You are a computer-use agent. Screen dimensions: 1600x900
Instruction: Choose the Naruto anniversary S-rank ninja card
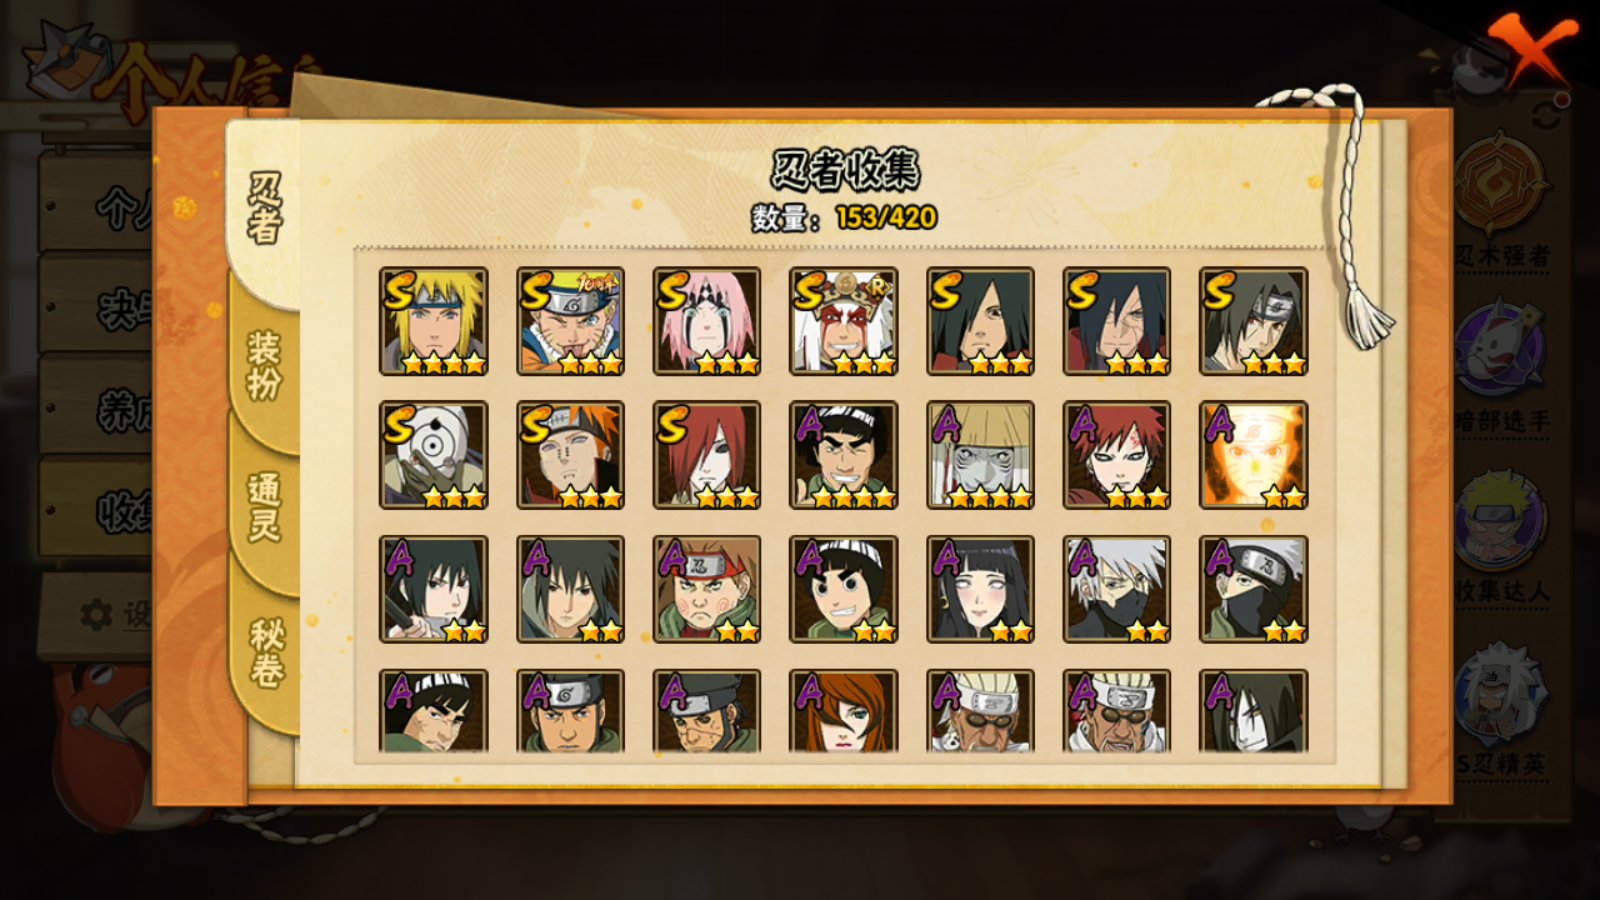click(571, 321)
